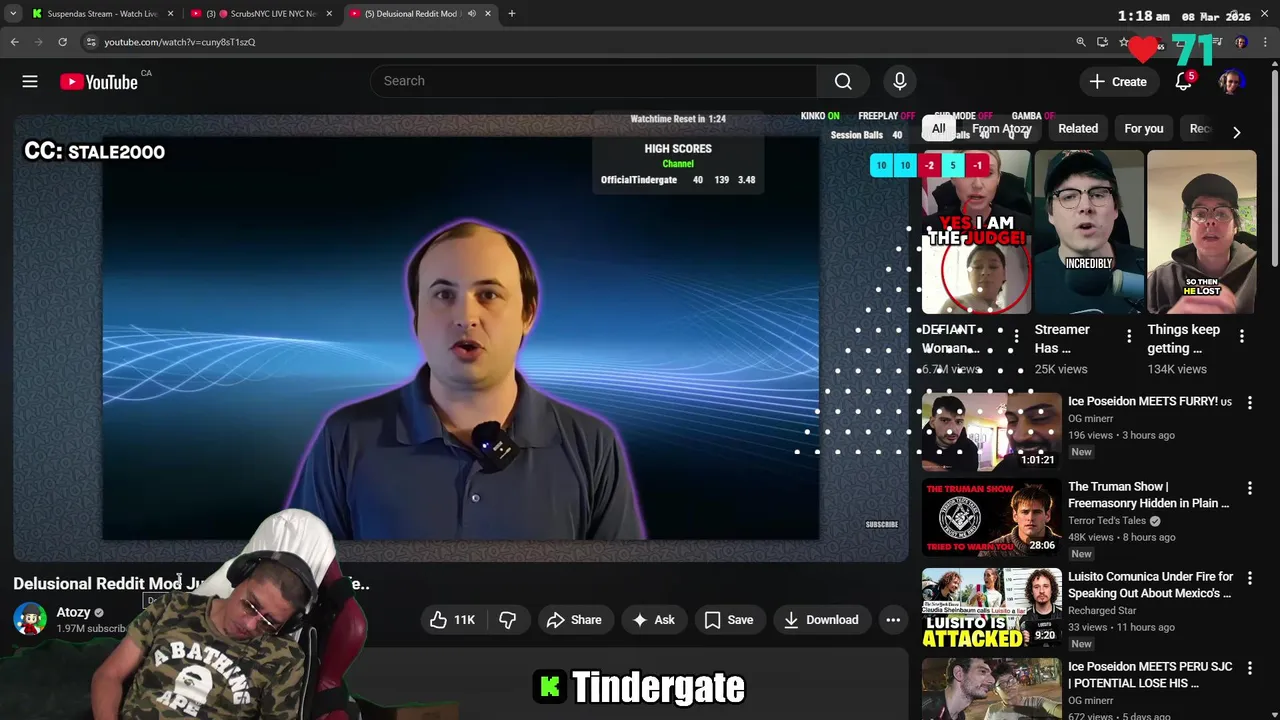Open the Streamer Has short thumbnail
1280x720 pixels.
pos(1089,232)
